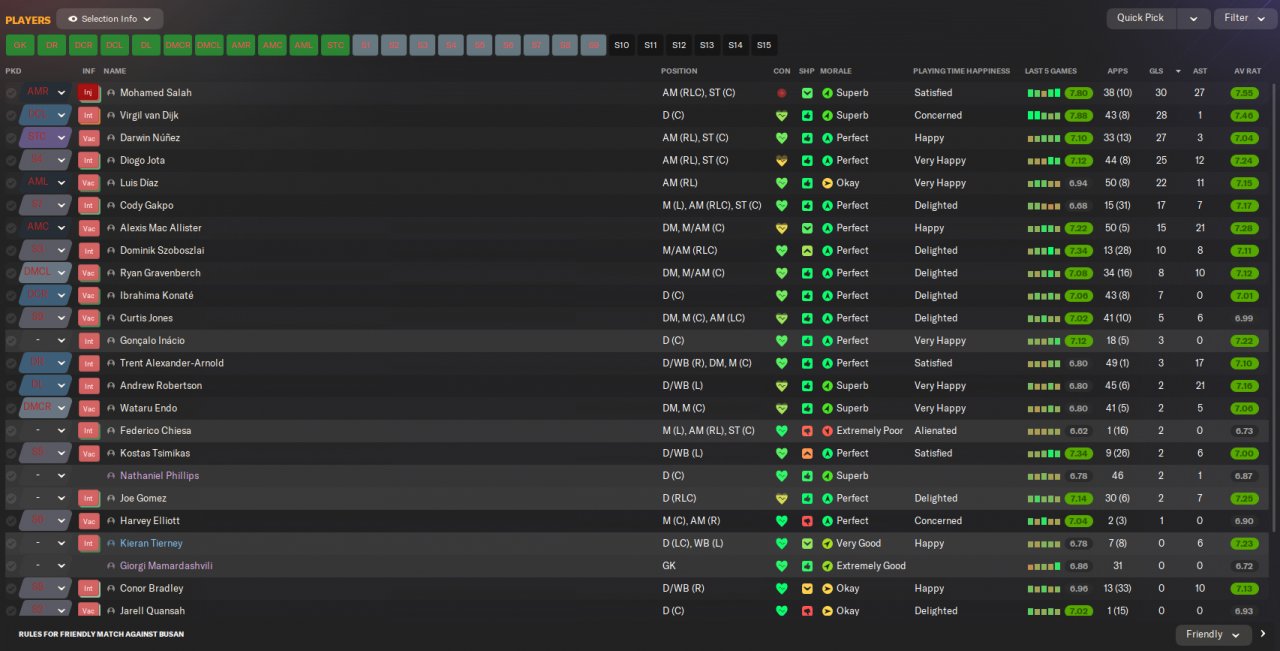Click Diogo Jota's orange heart condition icon
The width and height of the screenshot is (1280, 651).
(x=782, y=160)
